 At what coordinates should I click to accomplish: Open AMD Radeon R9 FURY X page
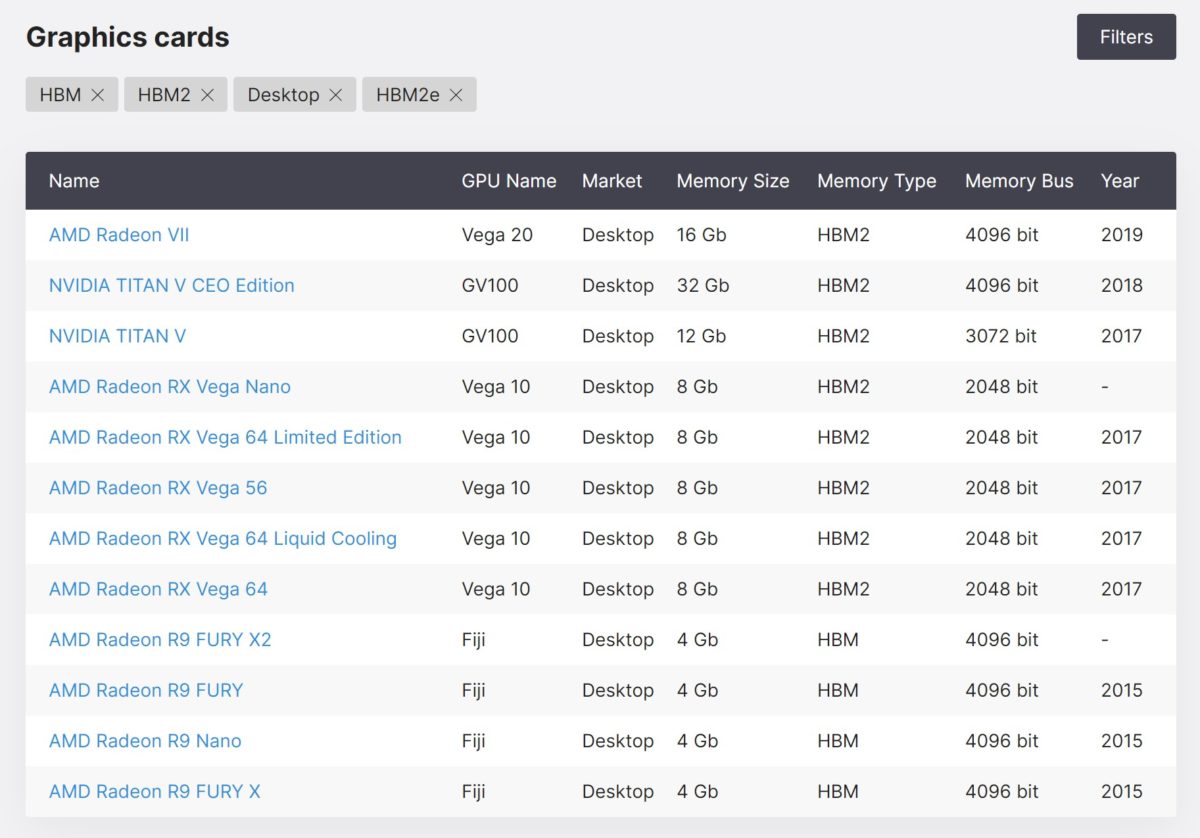pyautogui.click(x=155, y=792)
